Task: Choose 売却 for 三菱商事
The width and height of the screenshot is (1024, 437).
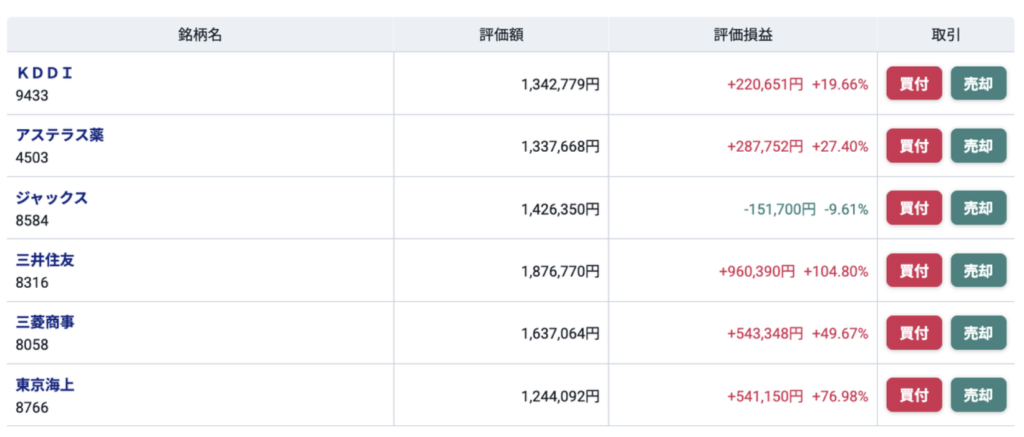Action: pyautogui.click(x=978, y=332)
